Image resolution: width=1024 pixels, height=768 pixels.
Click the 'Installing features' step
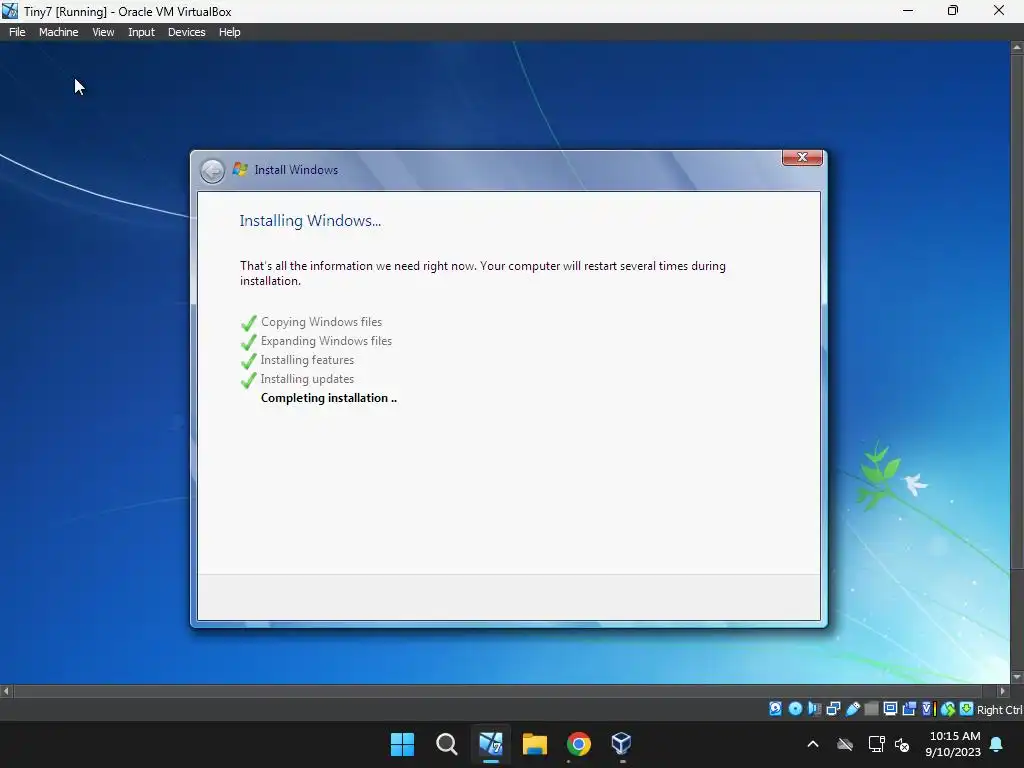click(x=307, y=360)
